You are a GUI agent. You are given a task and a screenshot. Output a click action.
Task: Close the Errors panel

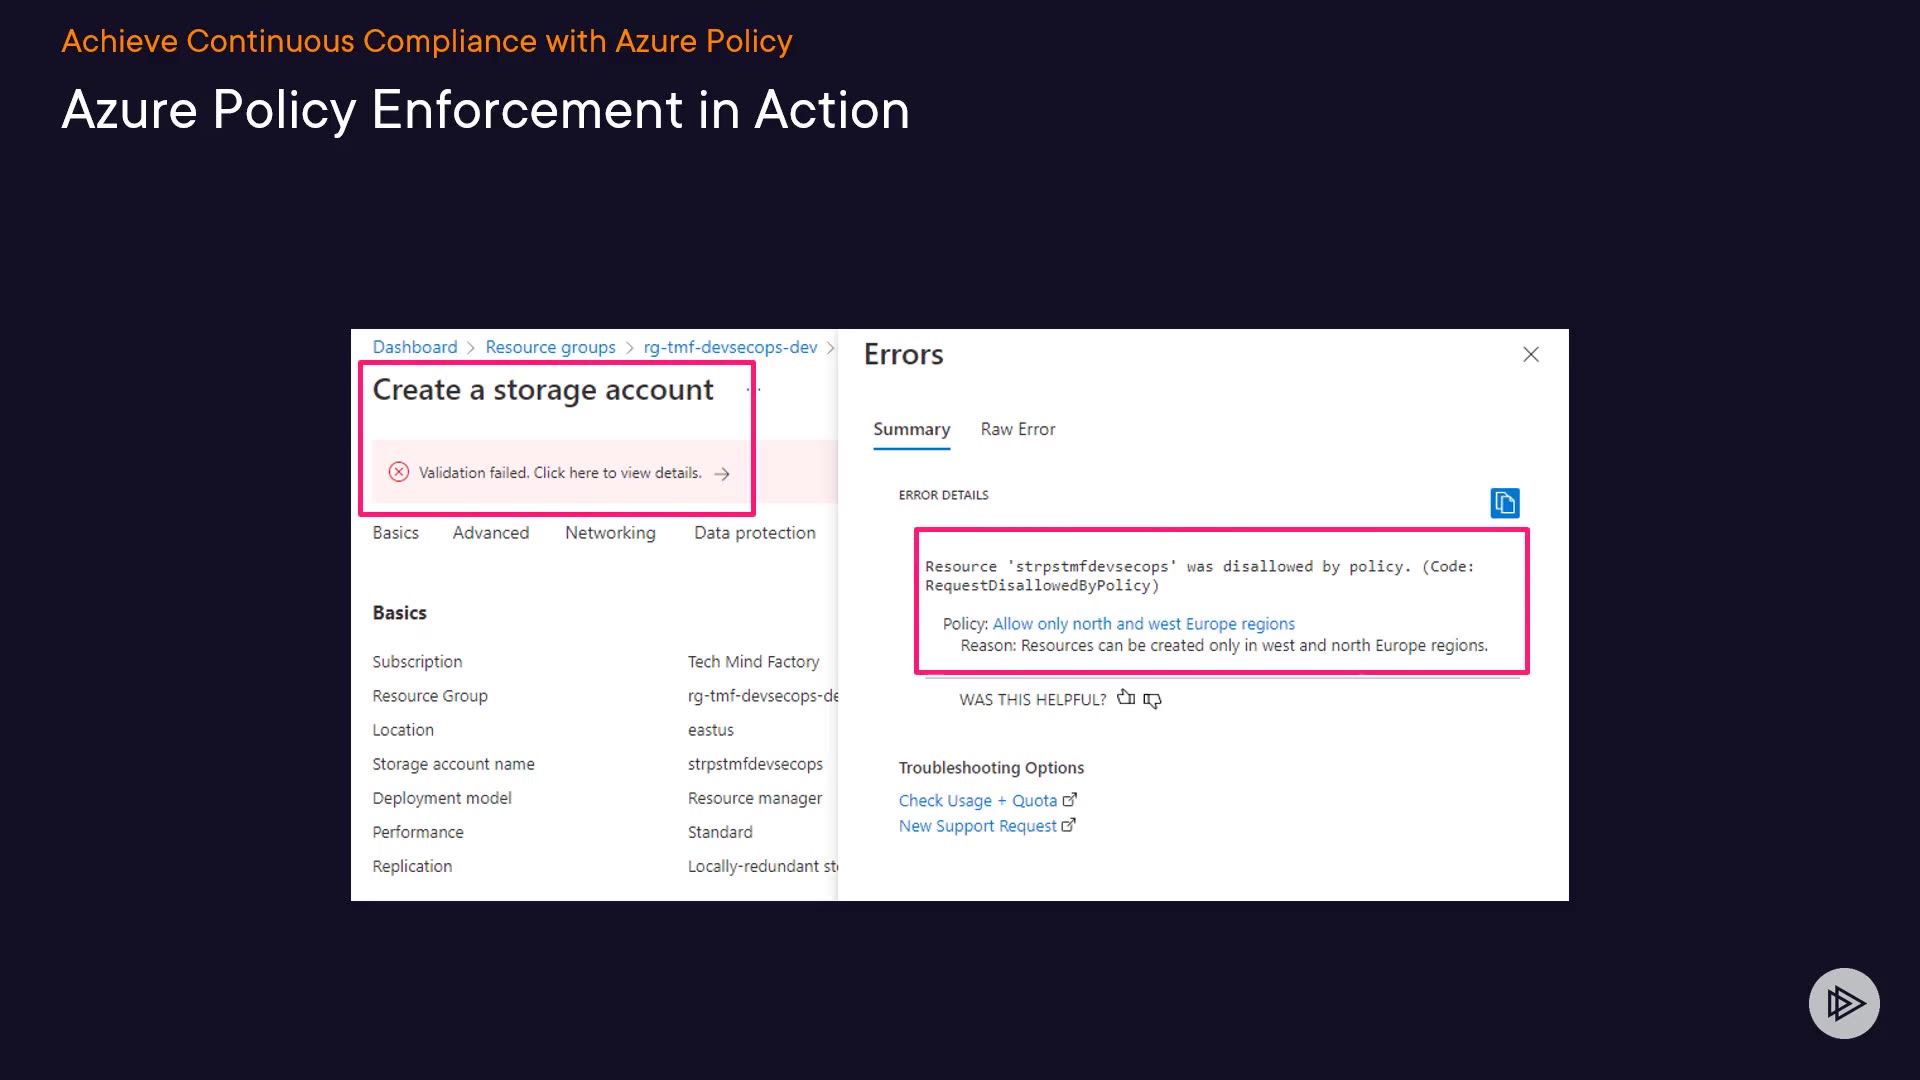(1530, 354)
